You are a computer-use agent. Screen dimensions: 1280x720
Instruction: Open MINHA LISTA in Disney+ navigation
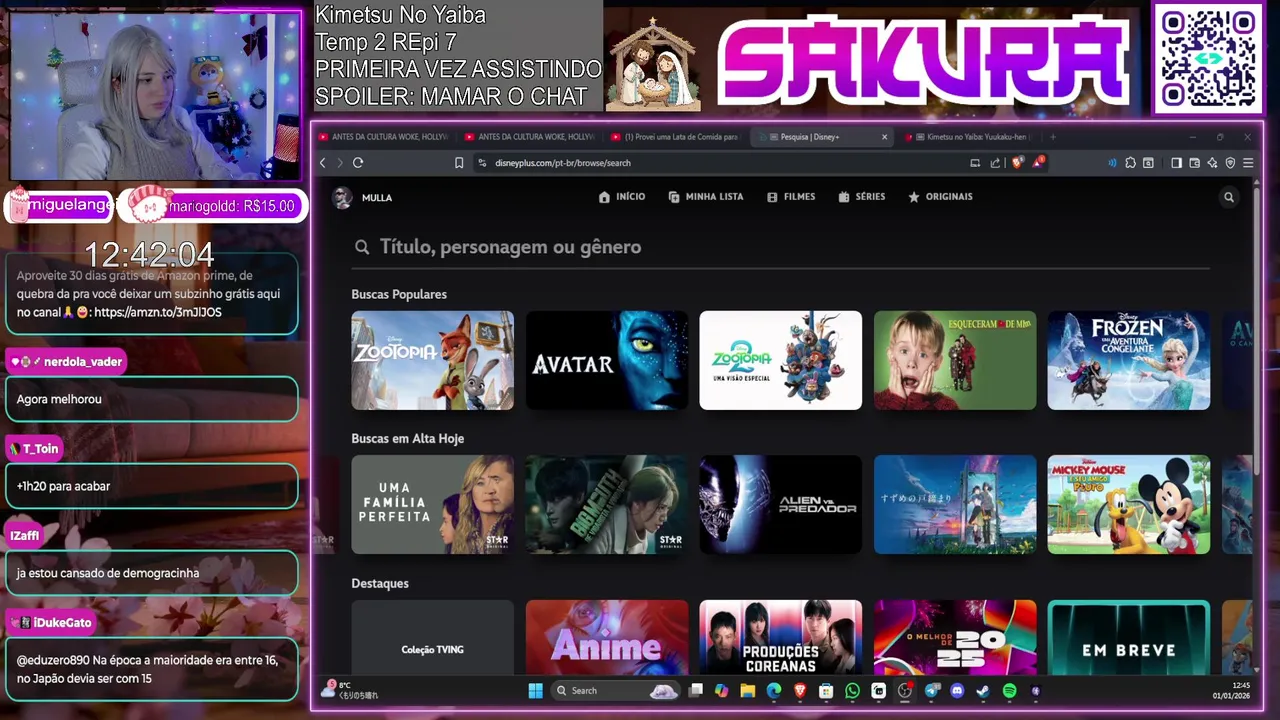click(706, 197)
